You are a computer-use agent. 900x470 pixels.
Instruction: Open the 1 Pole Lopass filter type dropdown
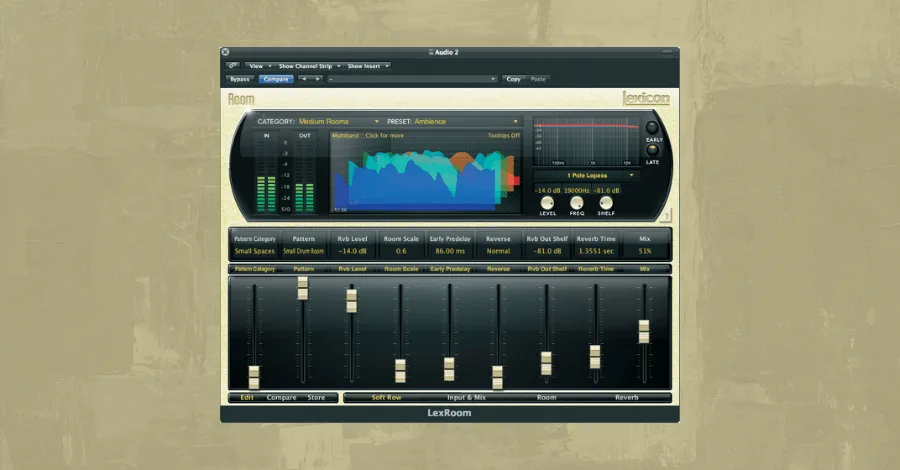pos(585,175)
